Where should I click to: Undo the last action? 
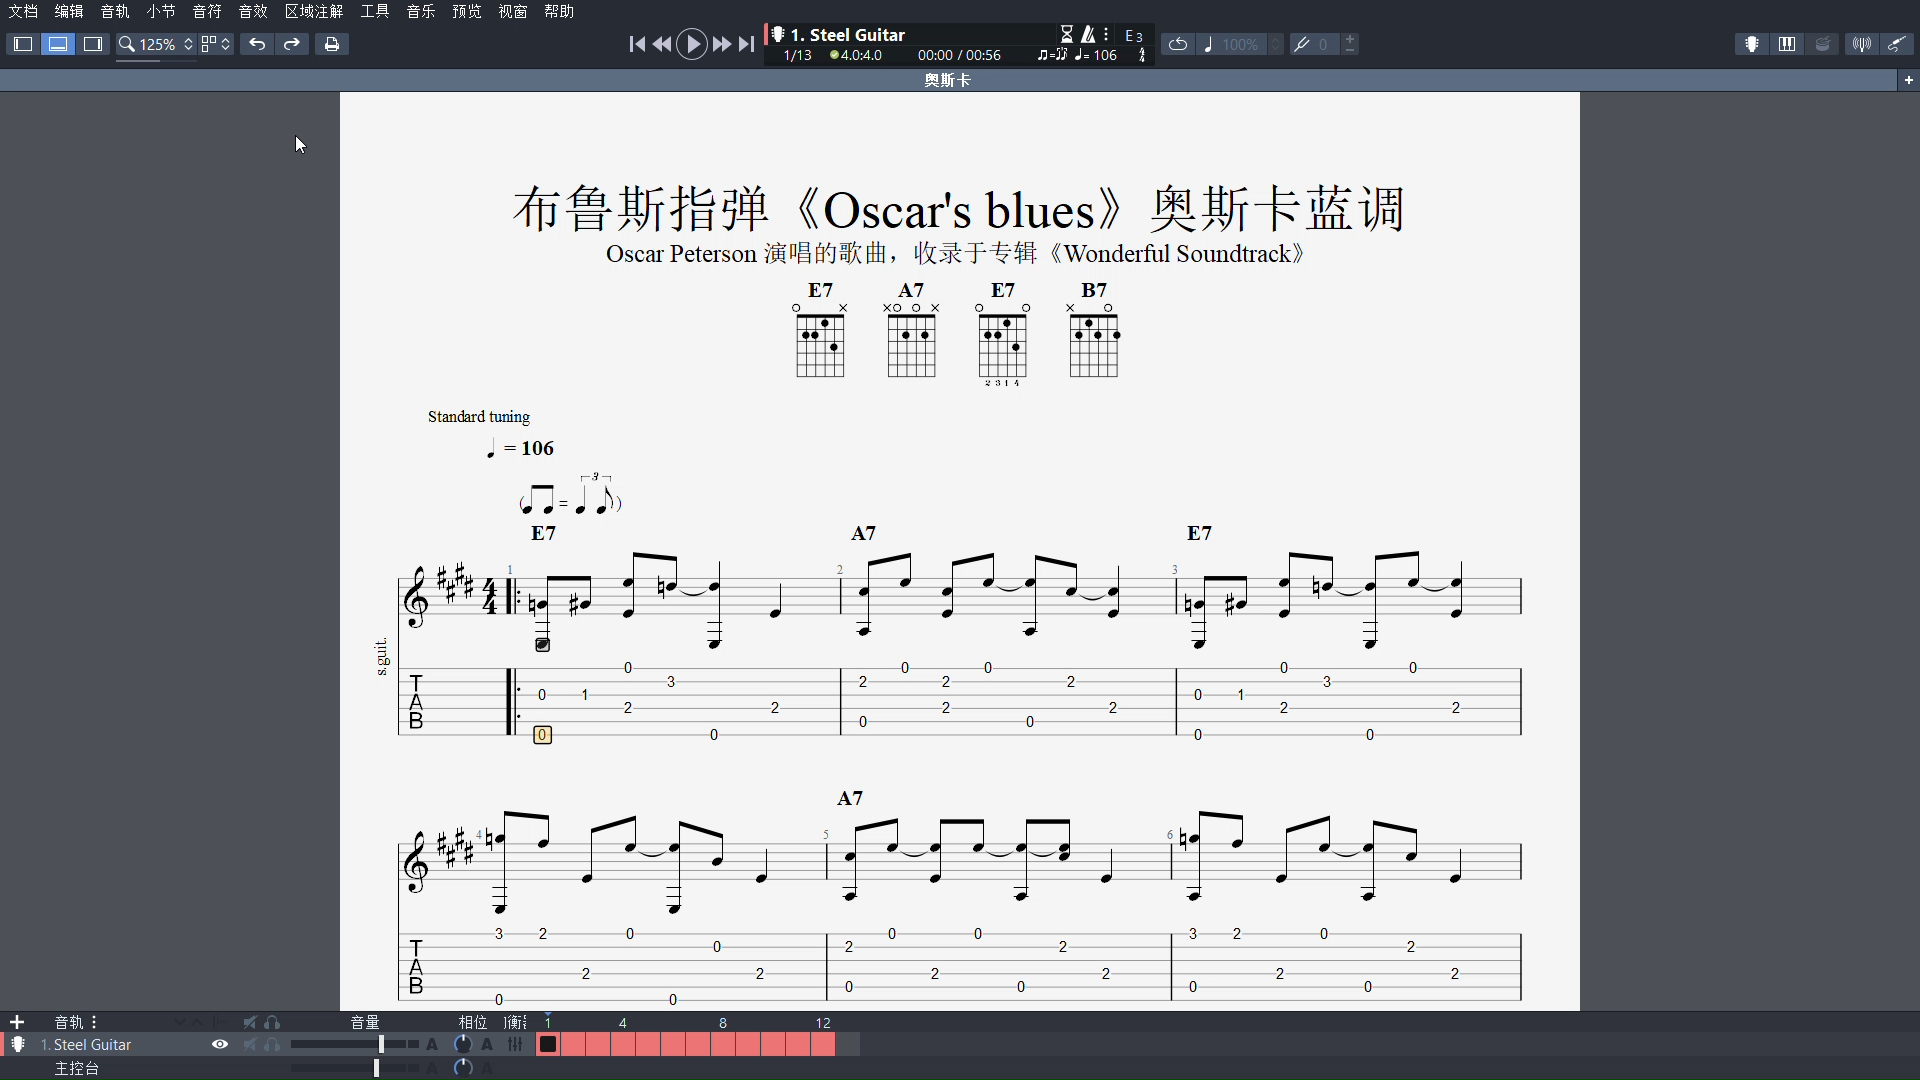pyautogui.click(x=257, y=44)
